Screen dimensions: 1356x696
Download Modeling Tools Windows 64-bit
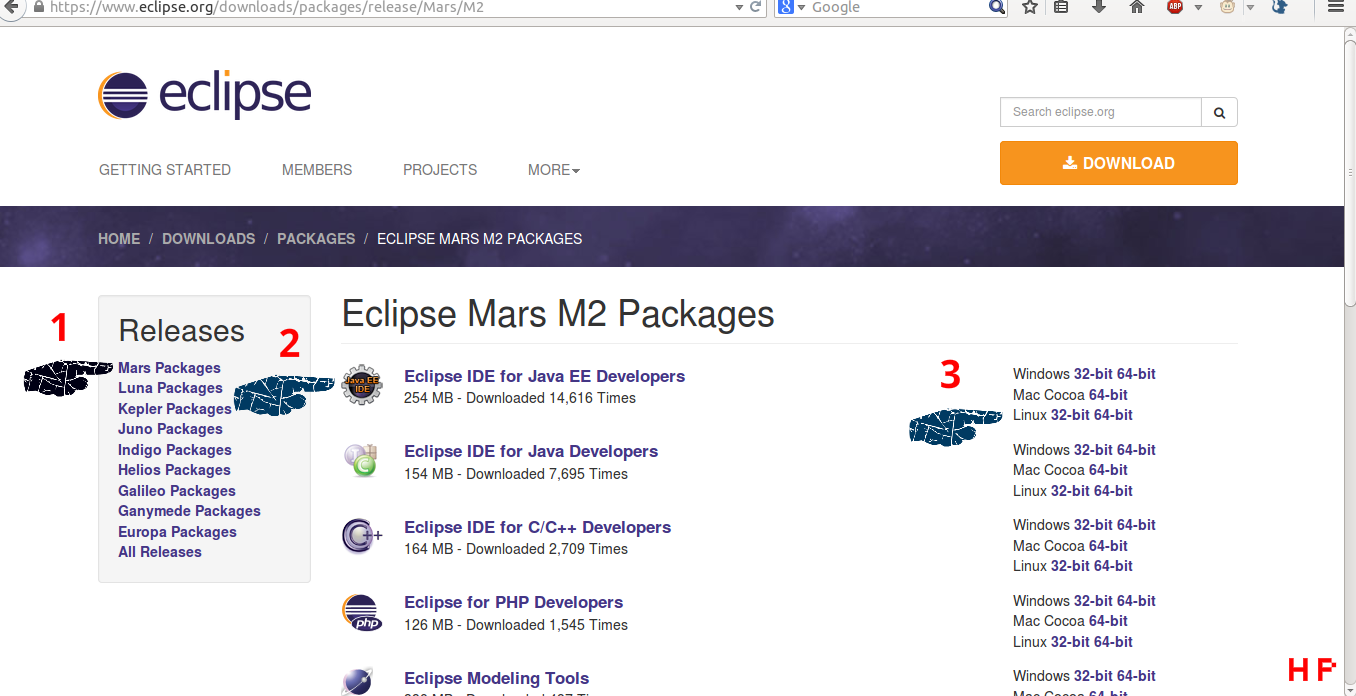pos(1136,676)
